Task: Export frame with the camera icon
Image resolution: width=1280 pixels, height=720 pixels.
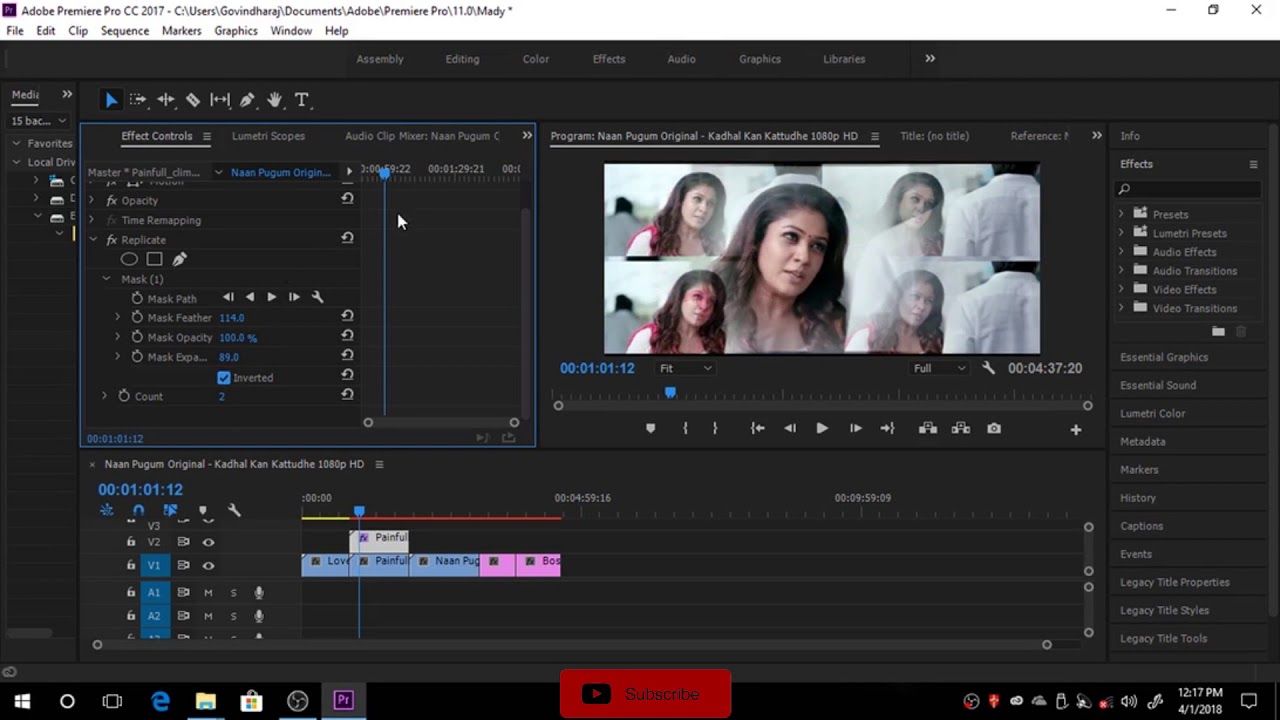Action: click(x=994, y=428)
